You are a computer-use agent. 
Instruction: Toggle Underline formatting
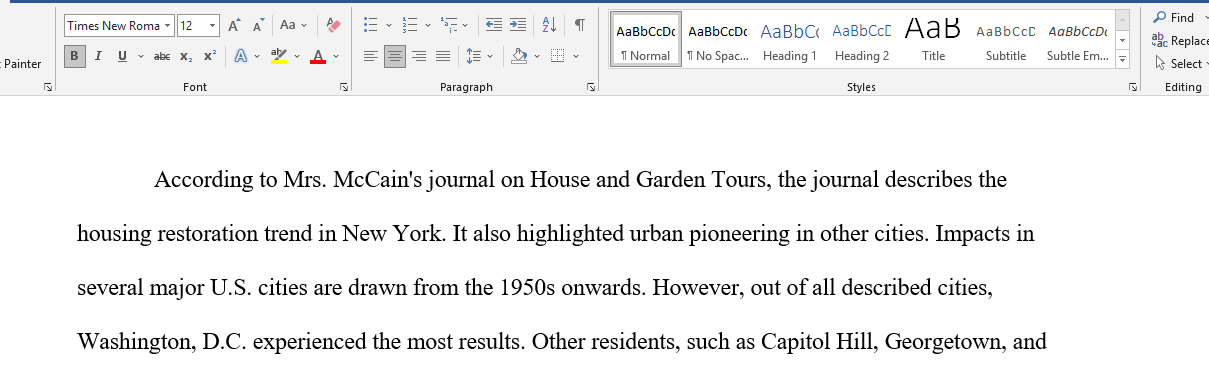[x=122, y=56]
